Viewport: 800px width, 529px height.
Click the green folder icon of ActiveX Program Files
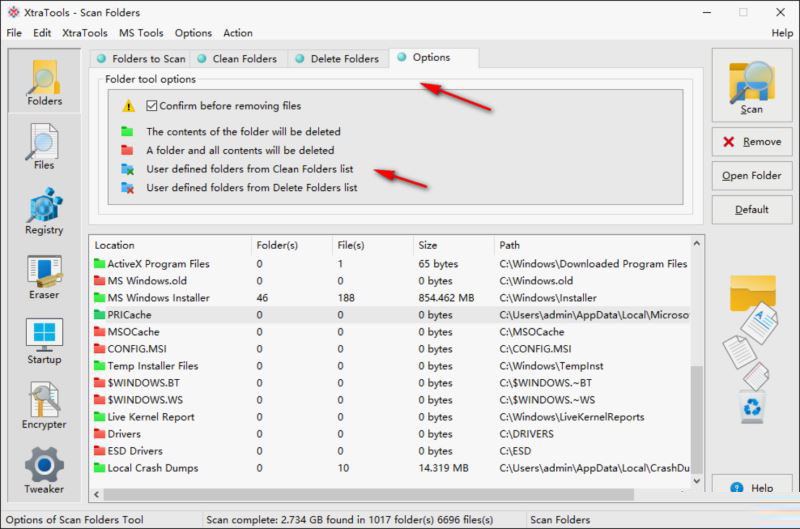(x=99, y=264)
